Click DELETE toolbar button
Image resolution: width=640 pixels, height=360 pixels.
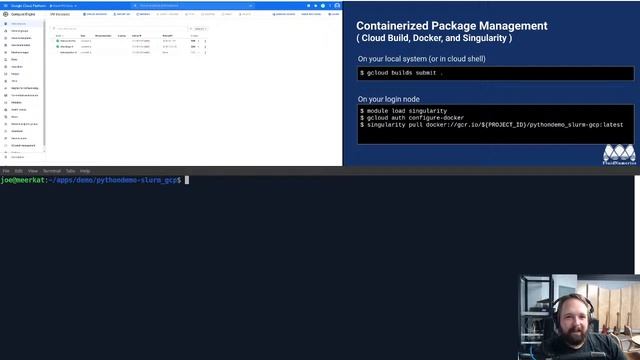[x=245, y=14]
